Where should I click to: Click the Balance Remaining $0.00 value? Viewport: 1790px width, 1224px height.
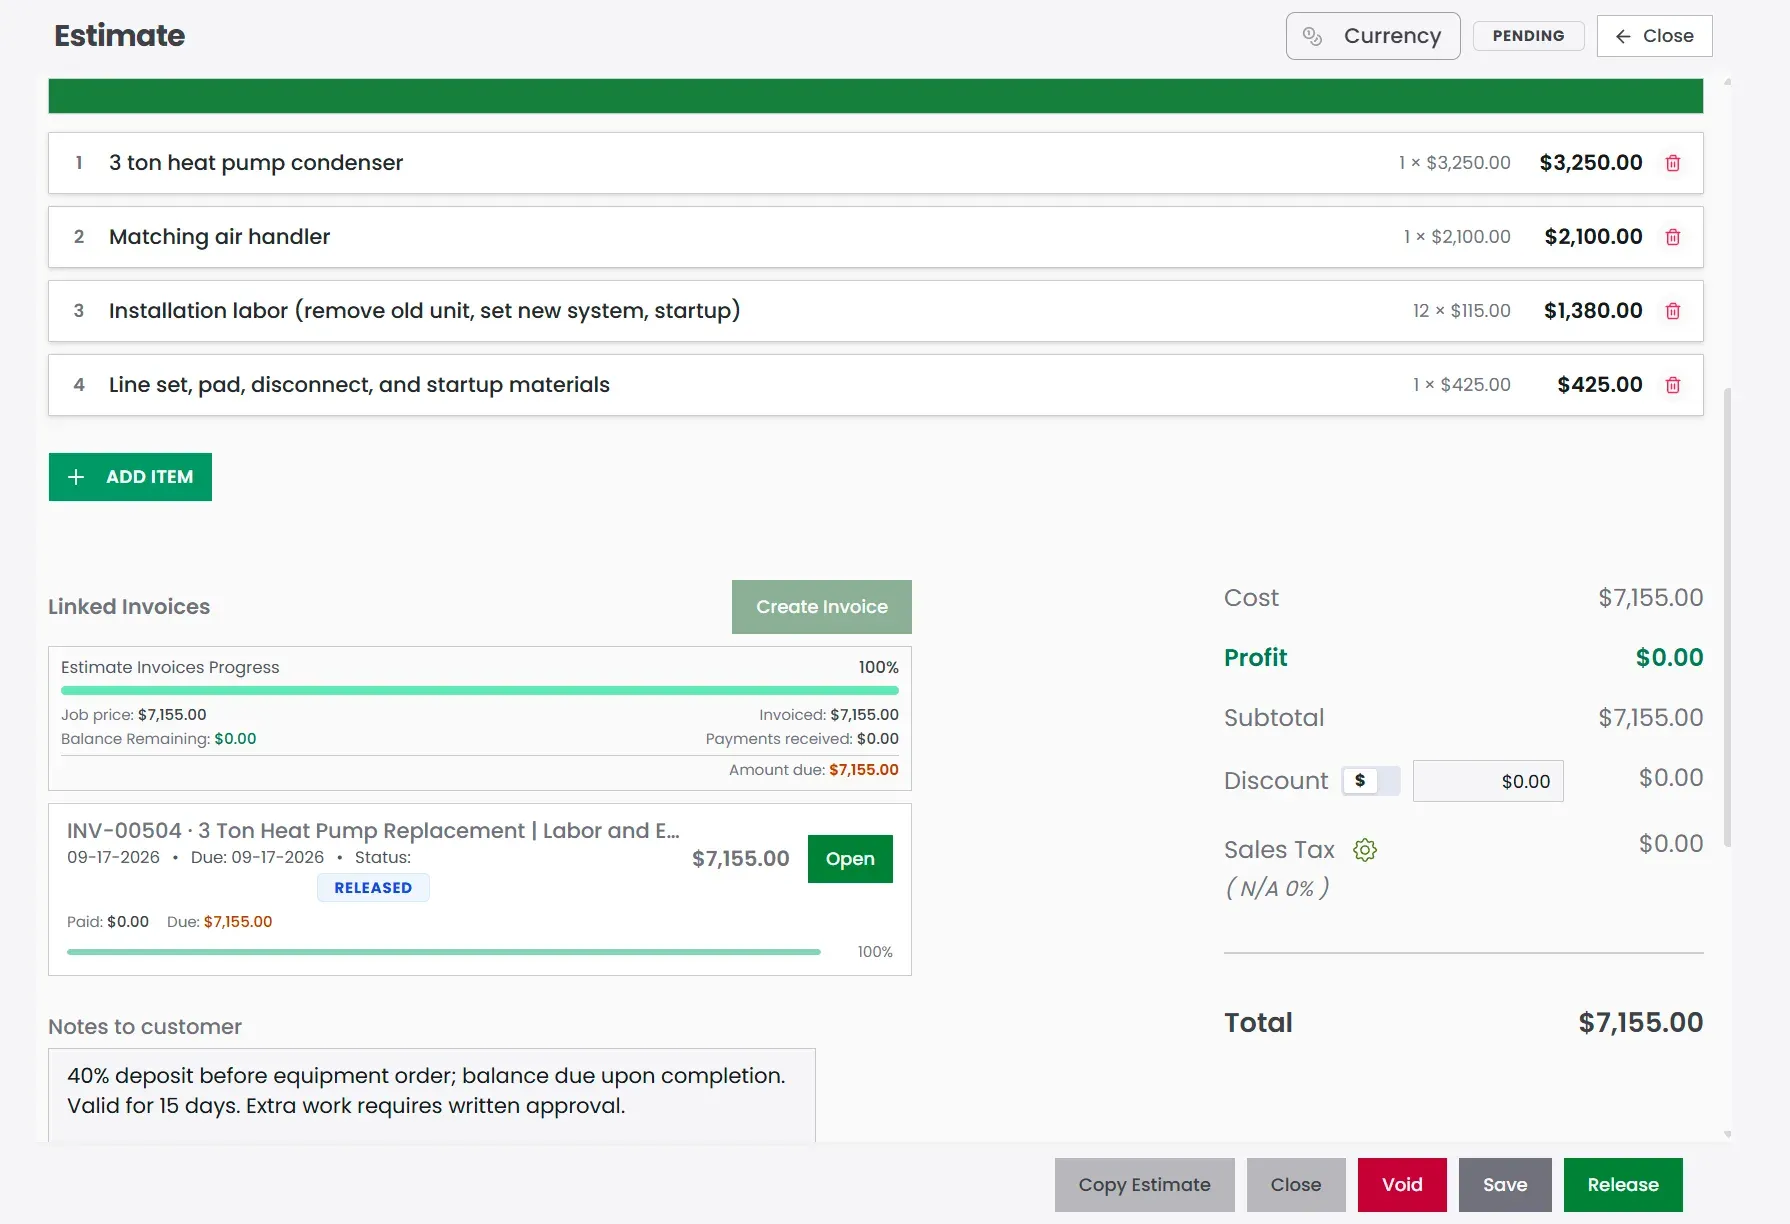click(x=235, y=739)
